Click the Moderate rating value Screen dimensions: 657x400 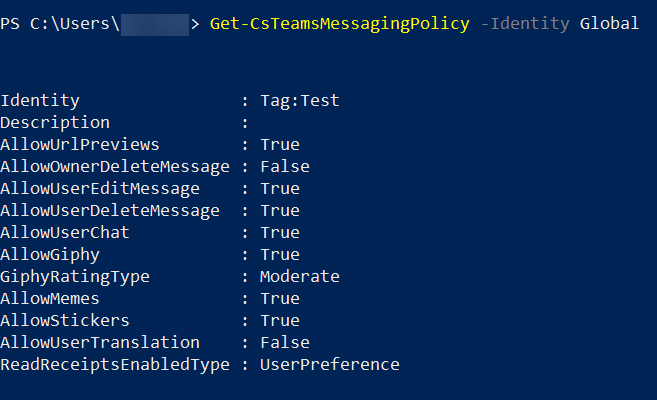click(x=300, y=277)
